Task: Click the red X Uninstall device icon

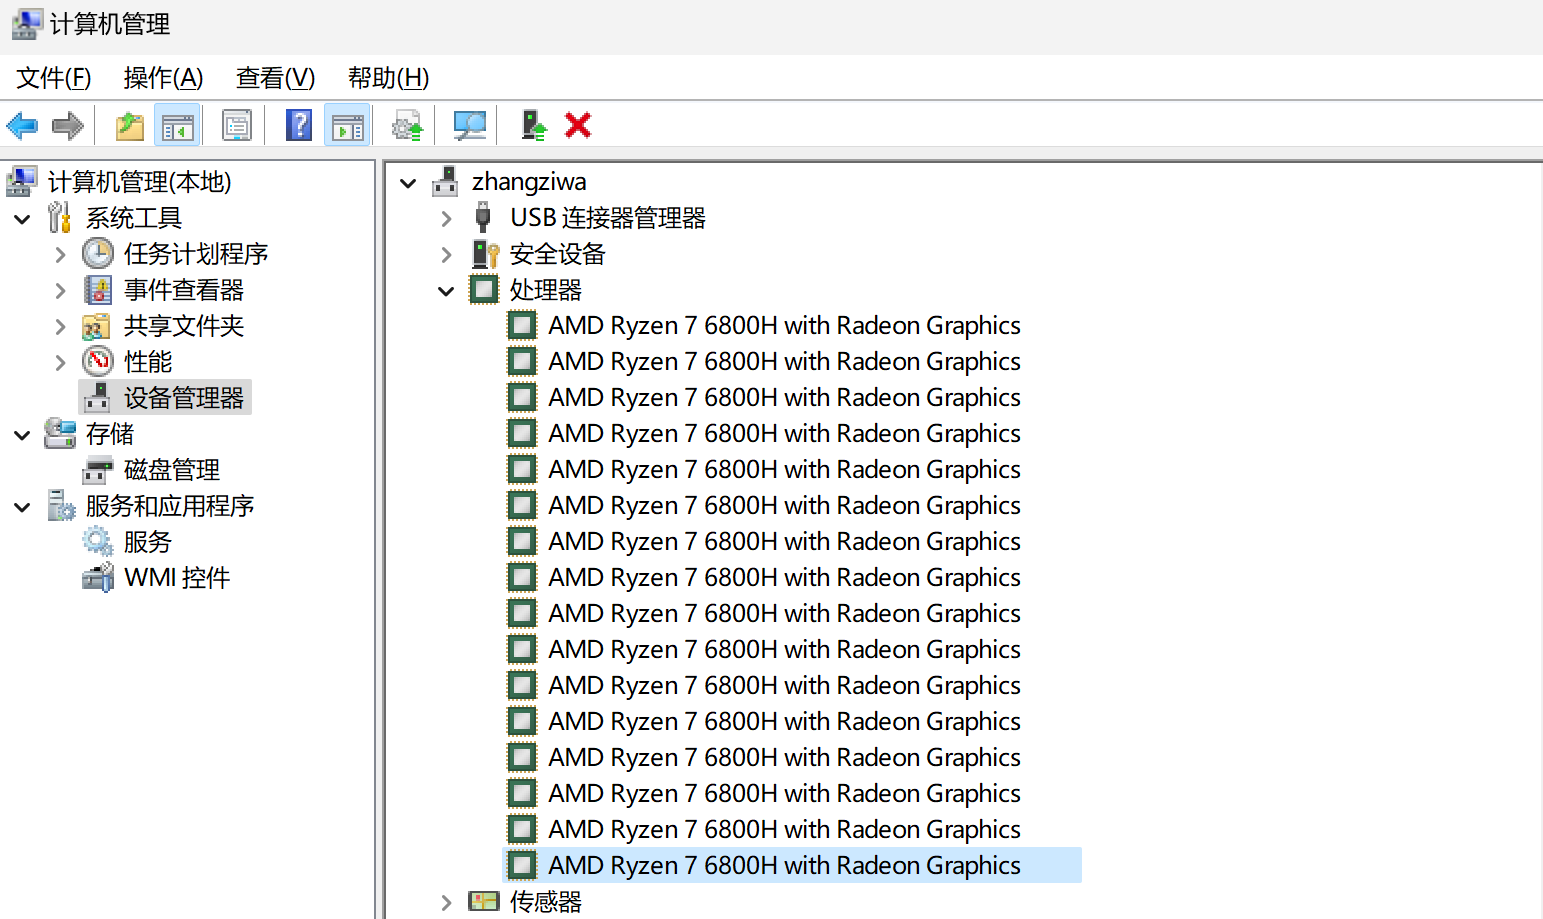Action: [x=578, y=126]
